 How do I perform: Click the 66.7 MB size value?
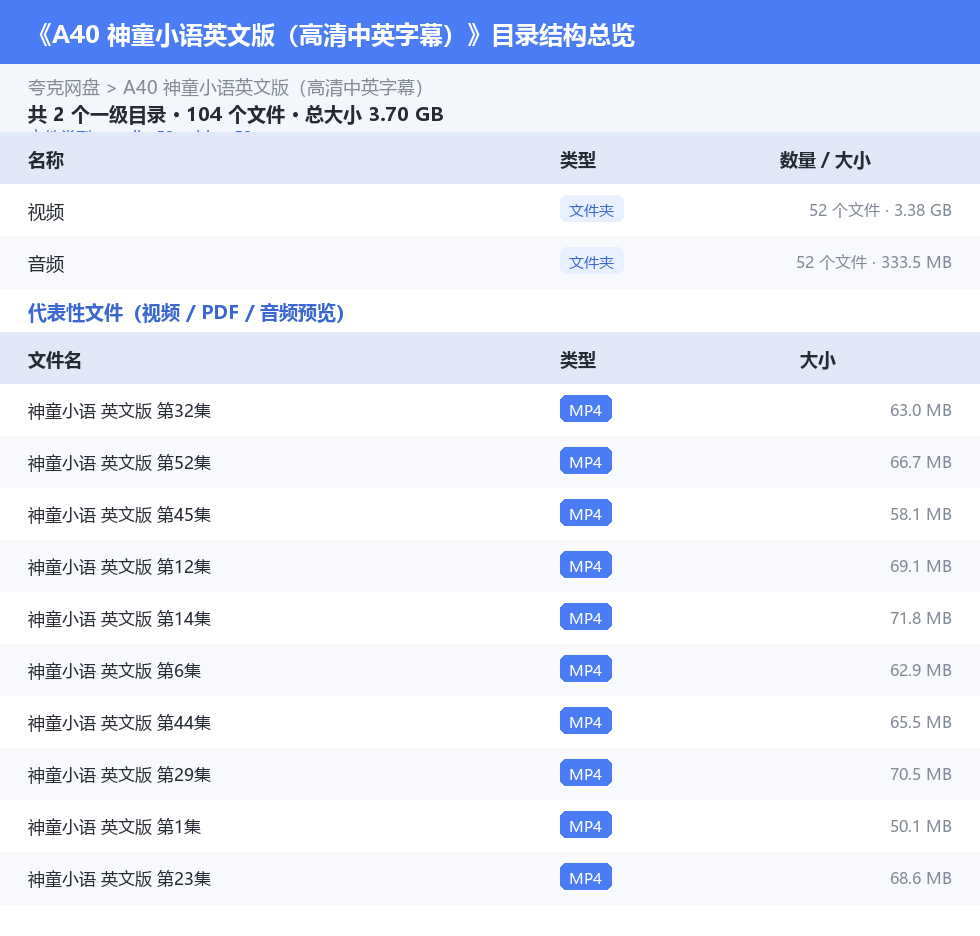tap(921, 462)
